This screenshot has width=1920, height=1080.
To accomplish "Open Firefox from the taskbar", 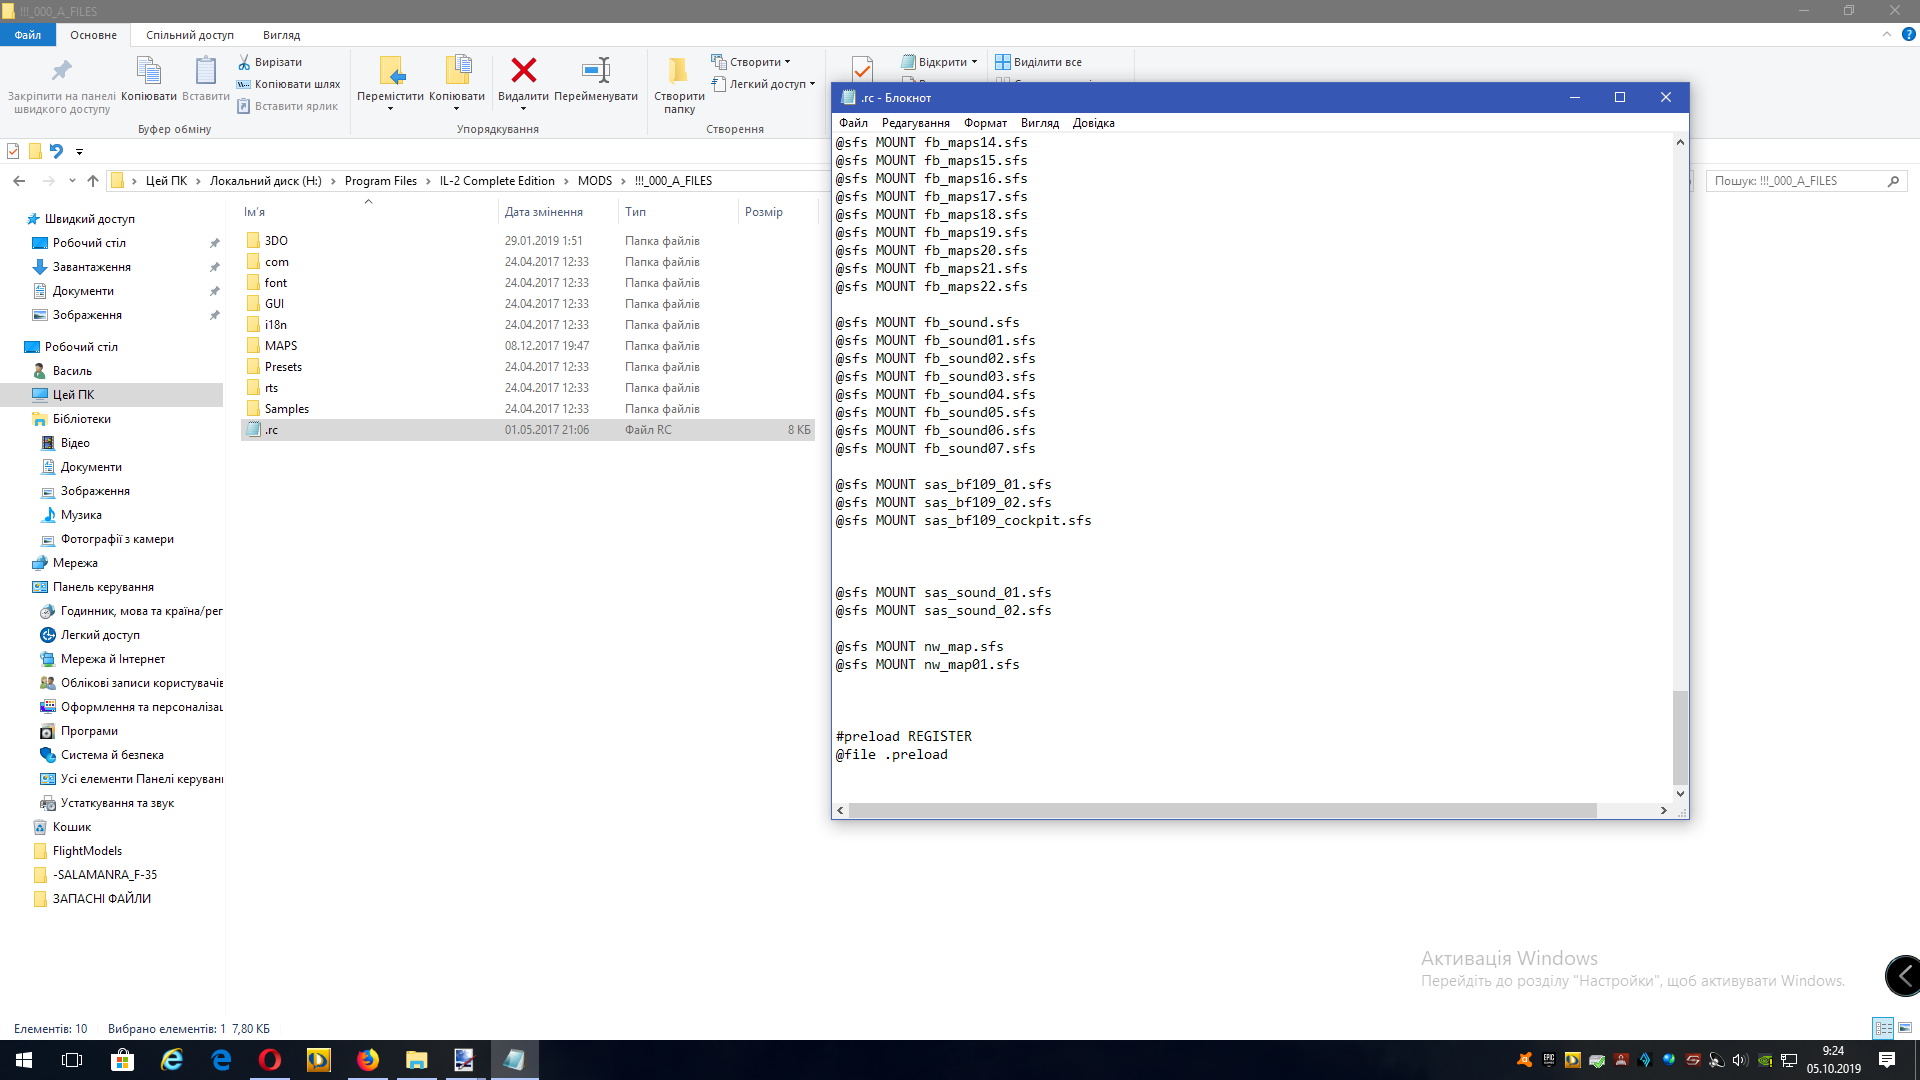I will pos(367,1060).
